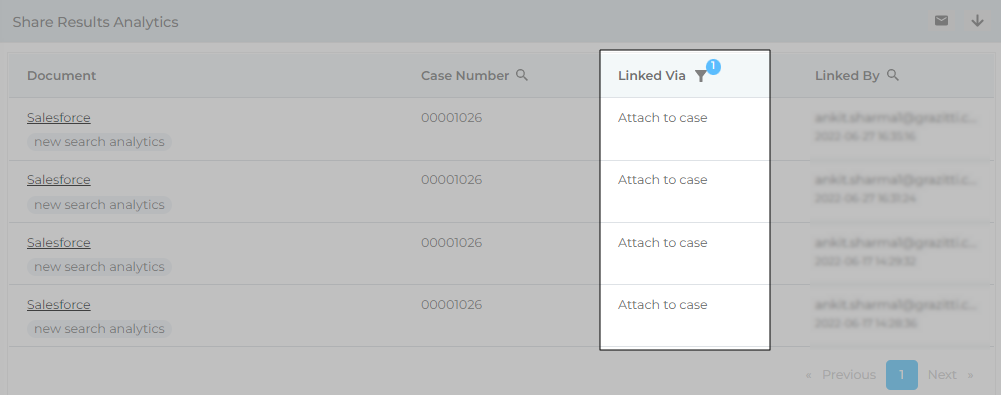Click the Linked By search magnifier icon
Screen dimensions: 1001x395
pyautogui.click(x=893, y=75)
